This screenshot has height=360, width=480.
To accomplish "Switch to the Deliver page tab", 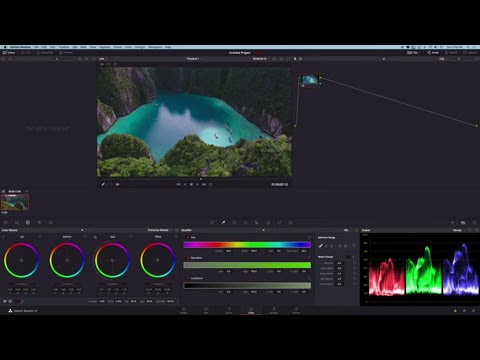I will (x=296, y=311).
